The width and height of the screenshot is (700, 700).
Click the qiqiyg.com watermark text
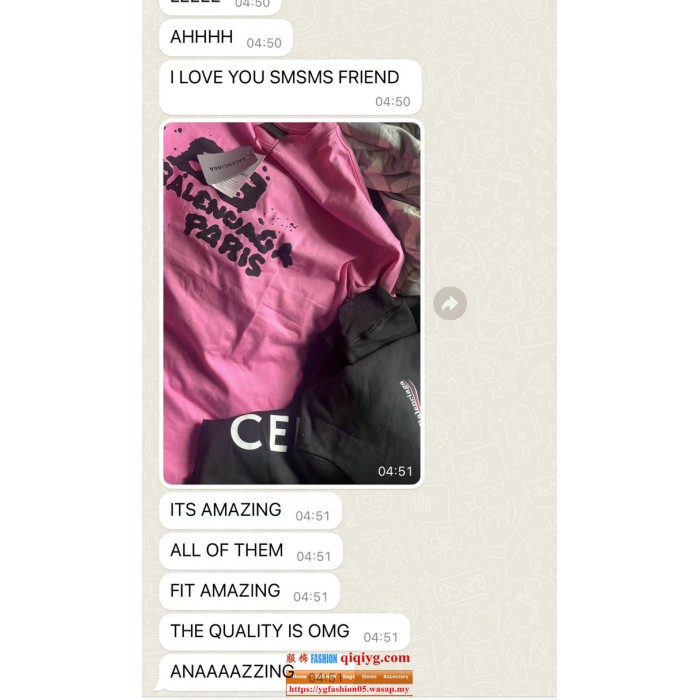click(x=375, y=658)
